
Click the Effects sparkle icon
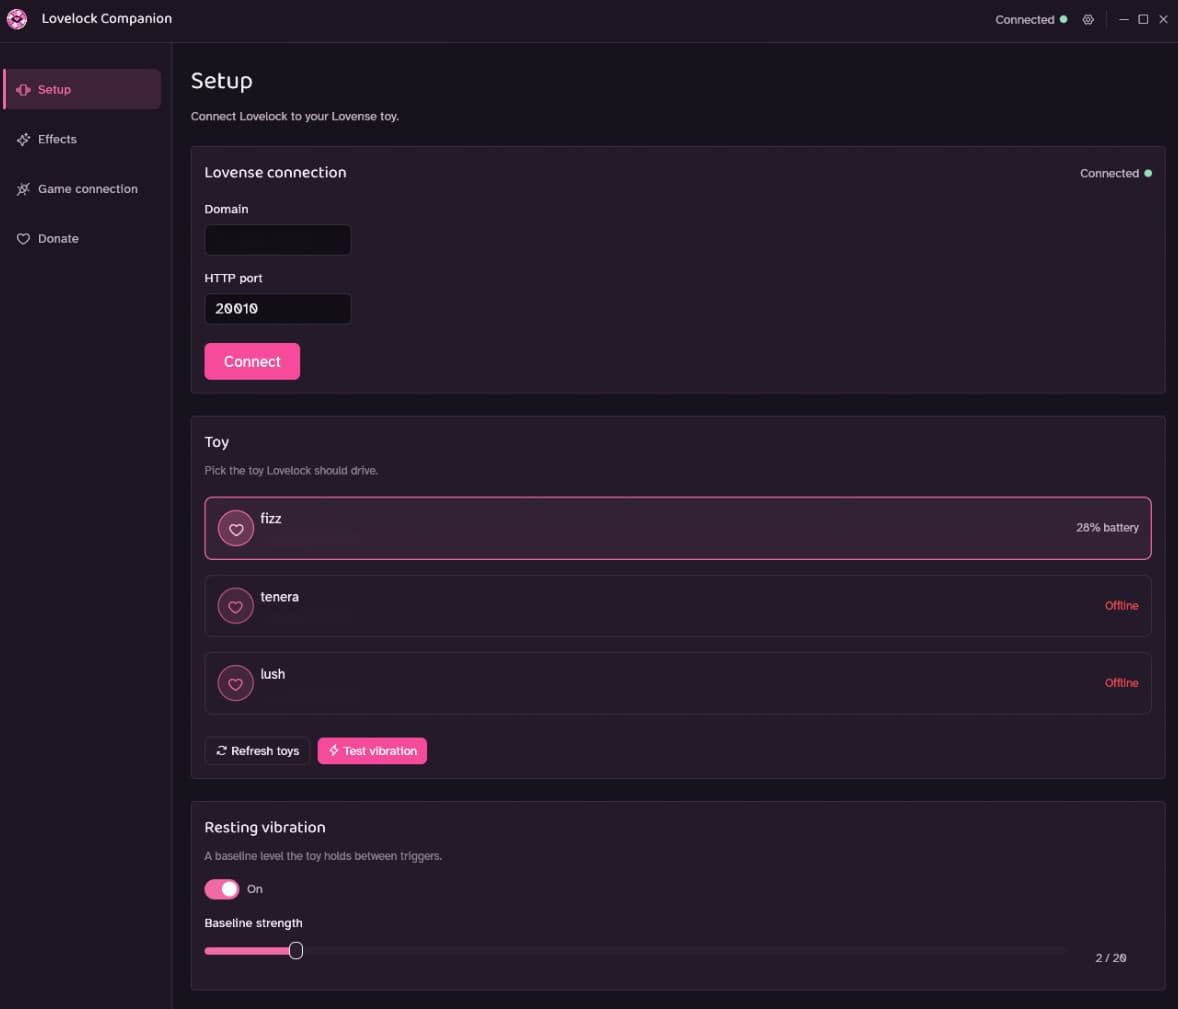(23, 139)
